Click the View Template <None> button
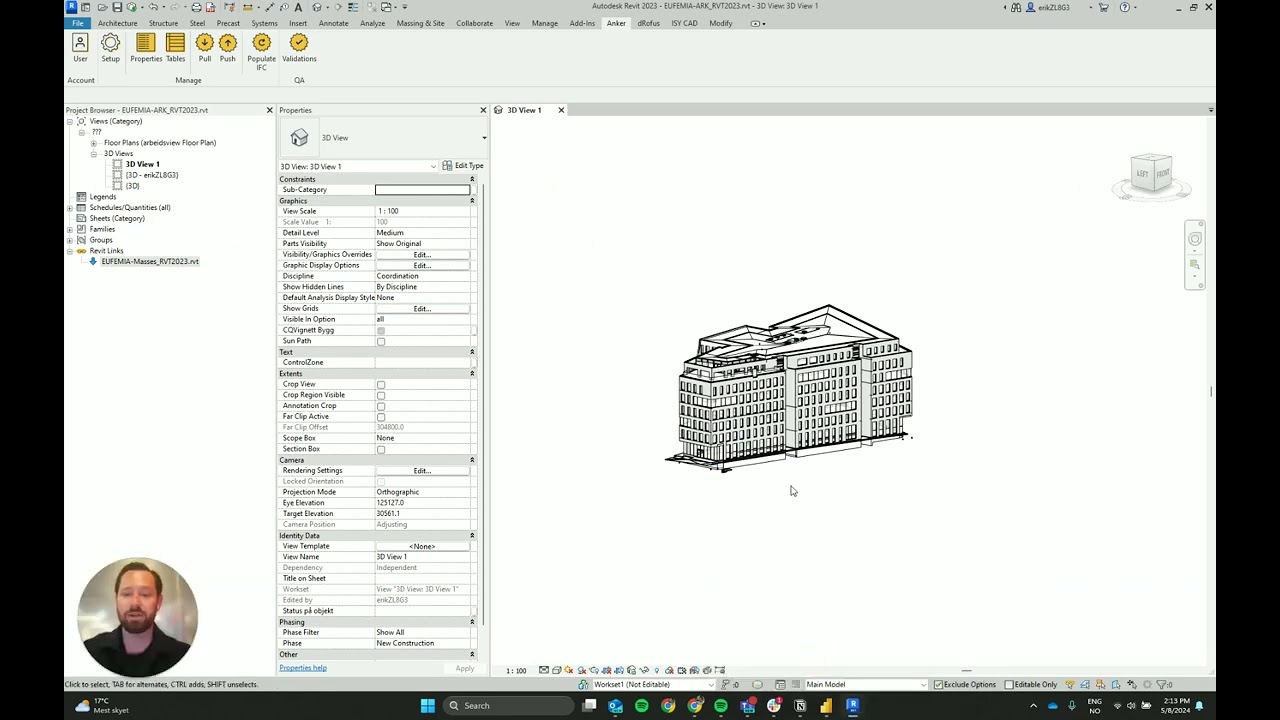This screenshot has width=1280, height=720. (x=422, y=547)
